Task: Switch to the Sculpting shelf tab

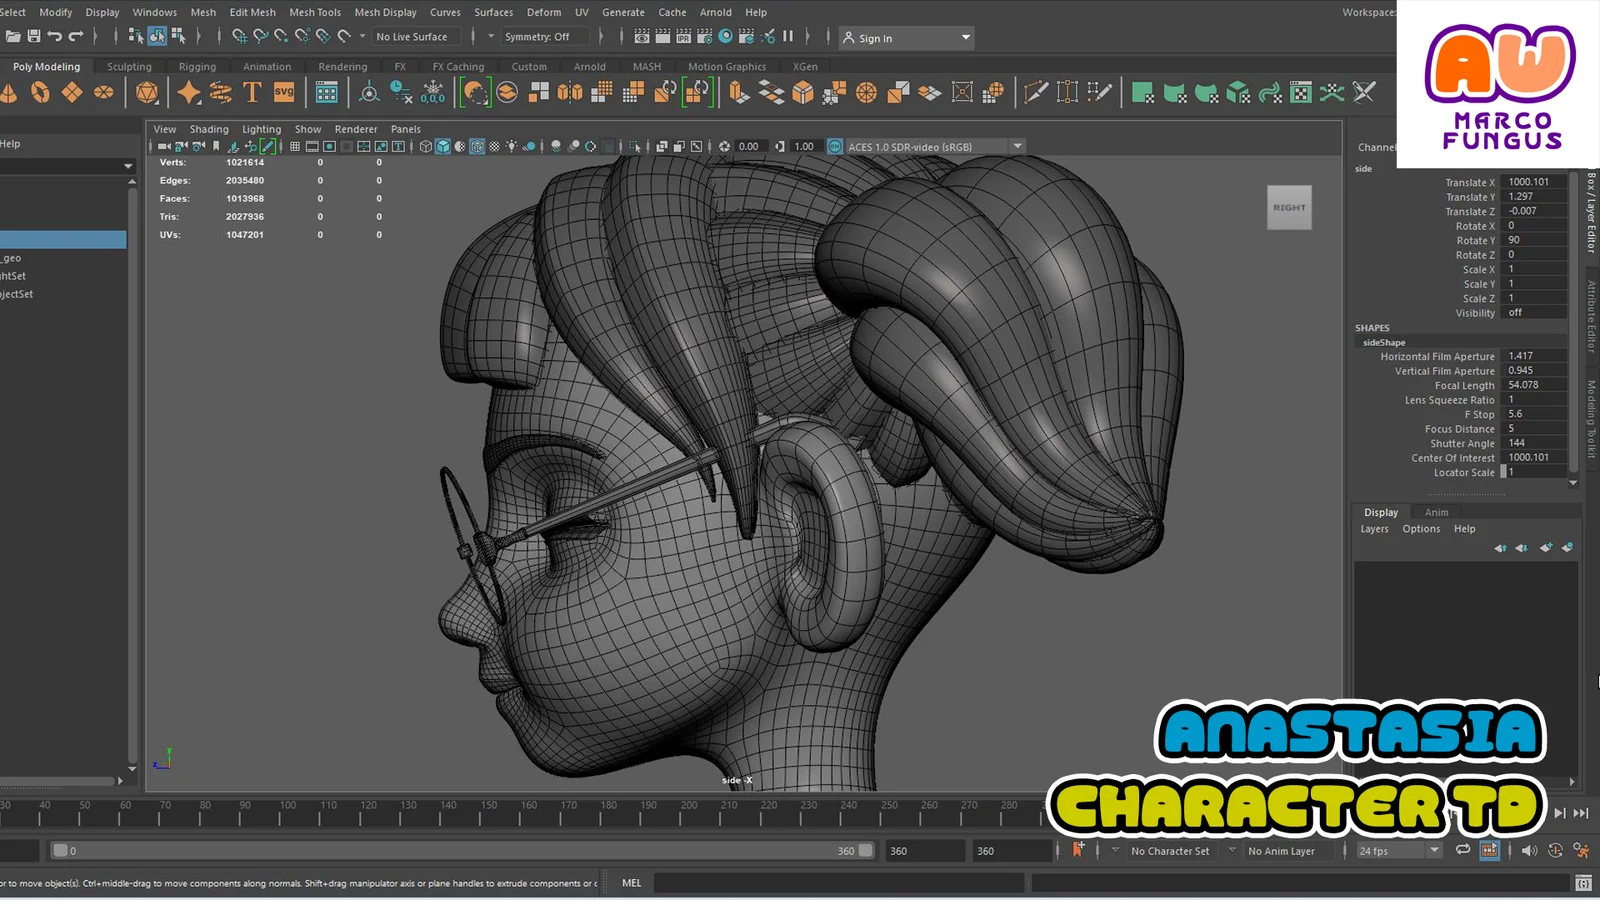Action: pos(128,66)
